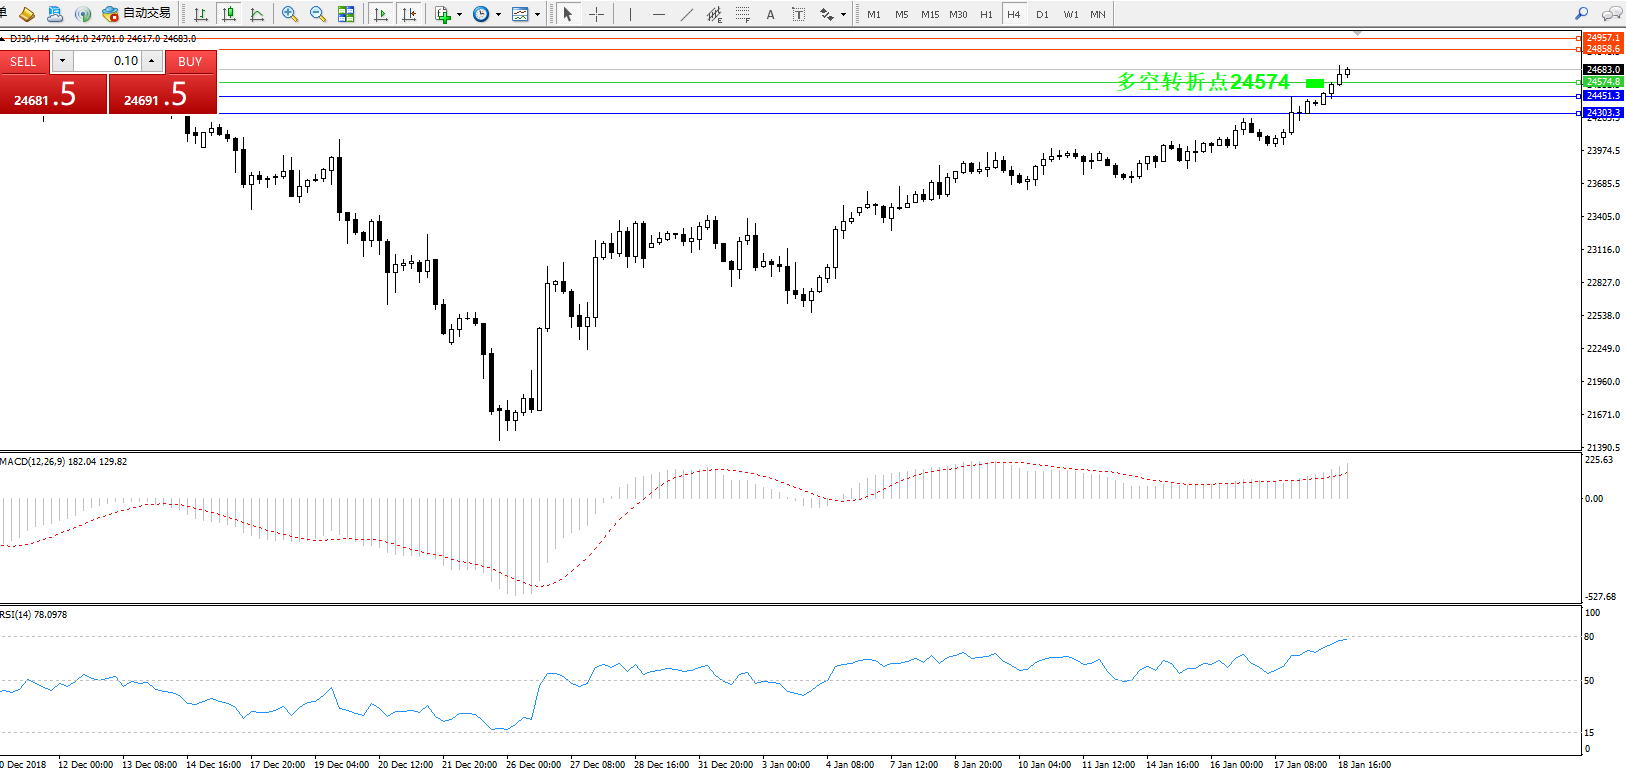
Task: Toggle the AutoTrading (自动交易) button
Action: pos(137,14)
